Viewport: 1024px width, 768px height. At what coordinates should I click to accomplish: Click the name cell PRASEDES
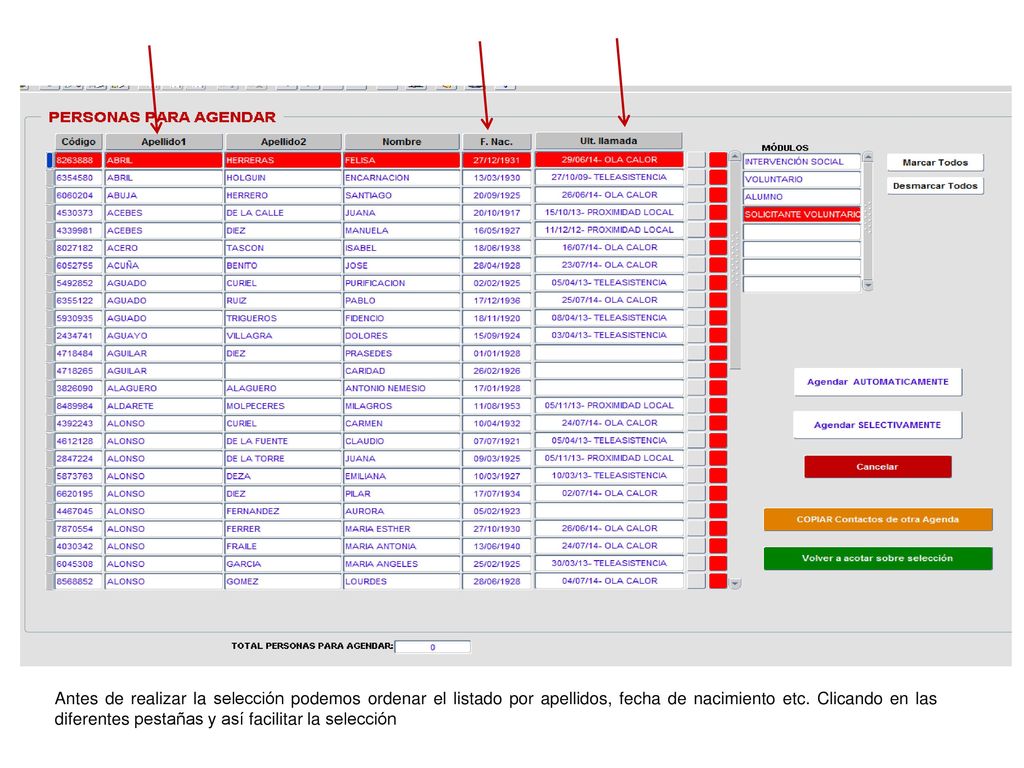pos(402,353)
